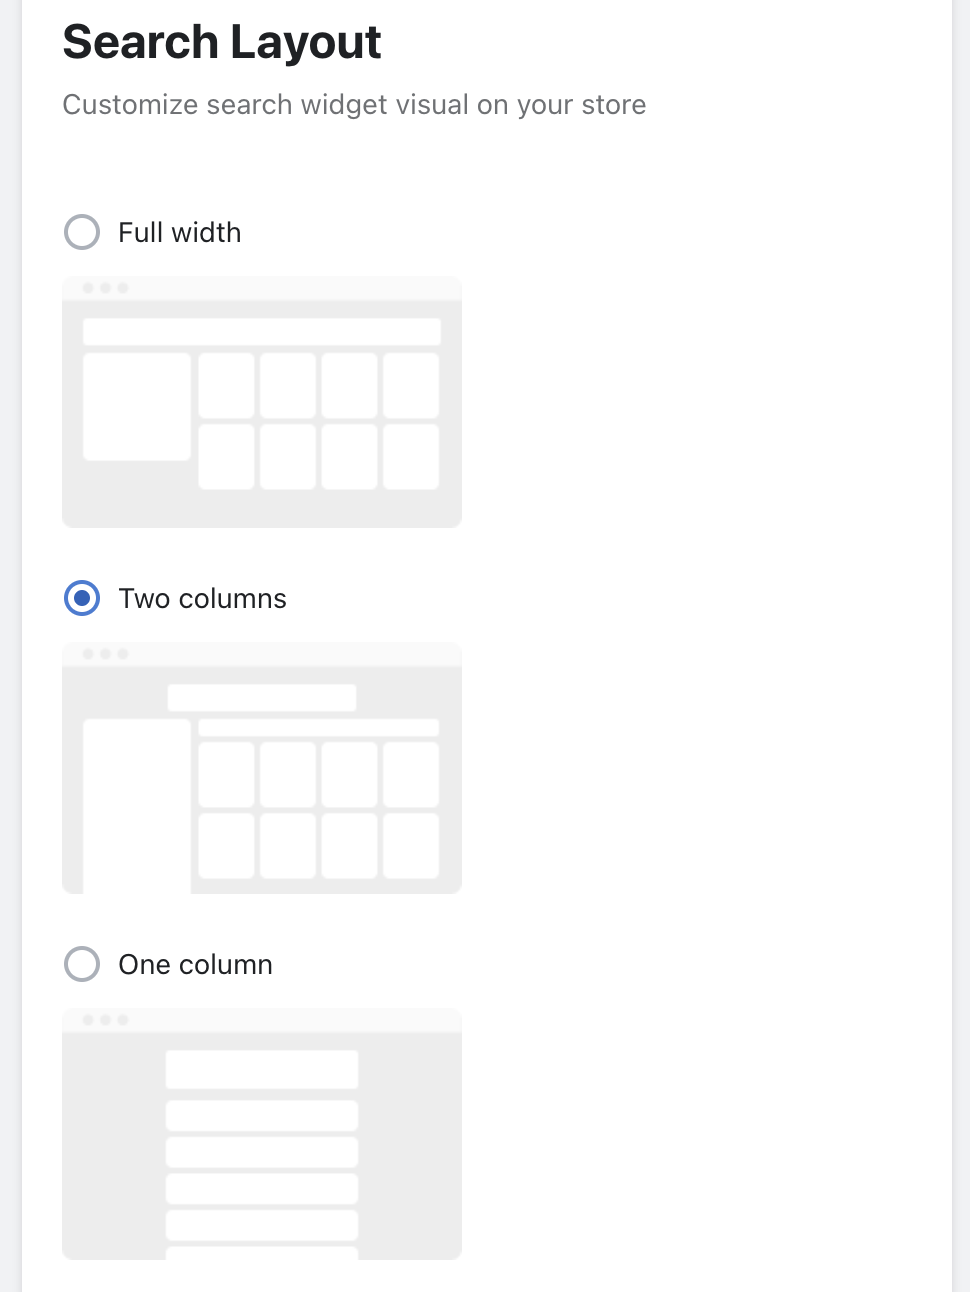Image resolution: width=970 pixels, height=1292 pixels.
Task: Click tall sidebar panel in Two columns preview
Action: pyautogui.click(x=137, y=805)
